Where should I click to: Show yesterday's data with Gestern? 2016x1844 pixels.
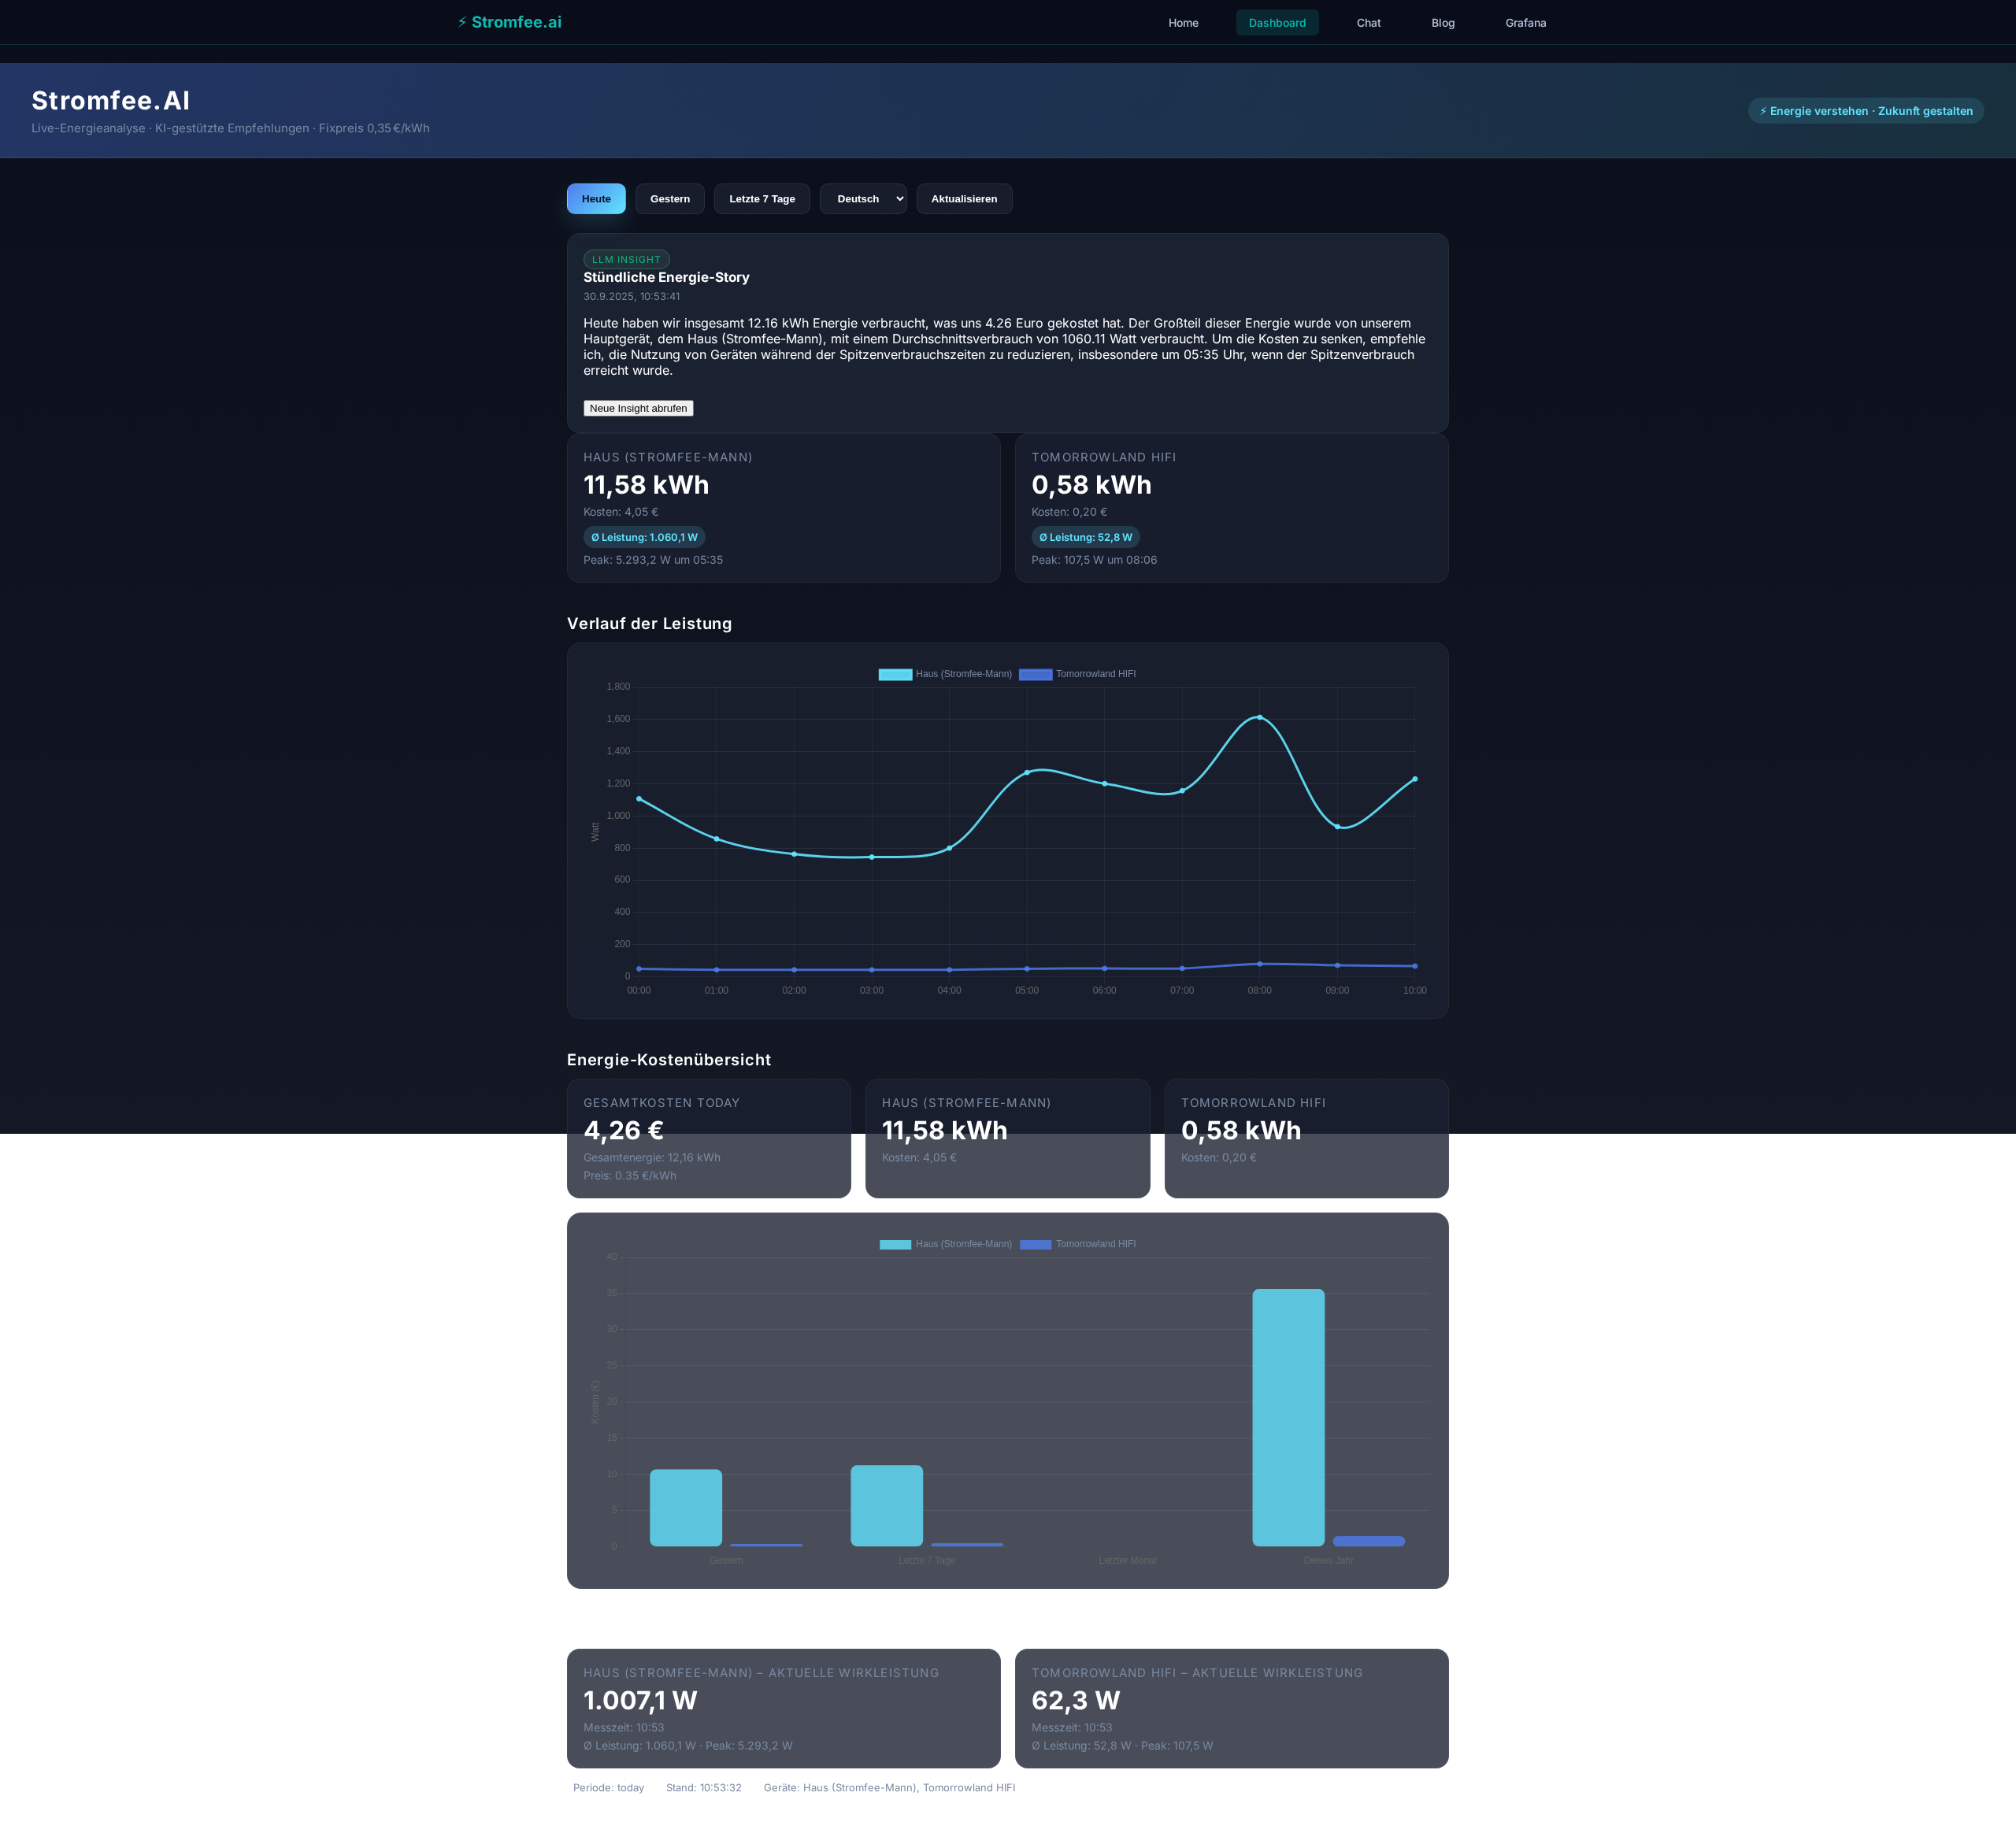coord(669,199)
